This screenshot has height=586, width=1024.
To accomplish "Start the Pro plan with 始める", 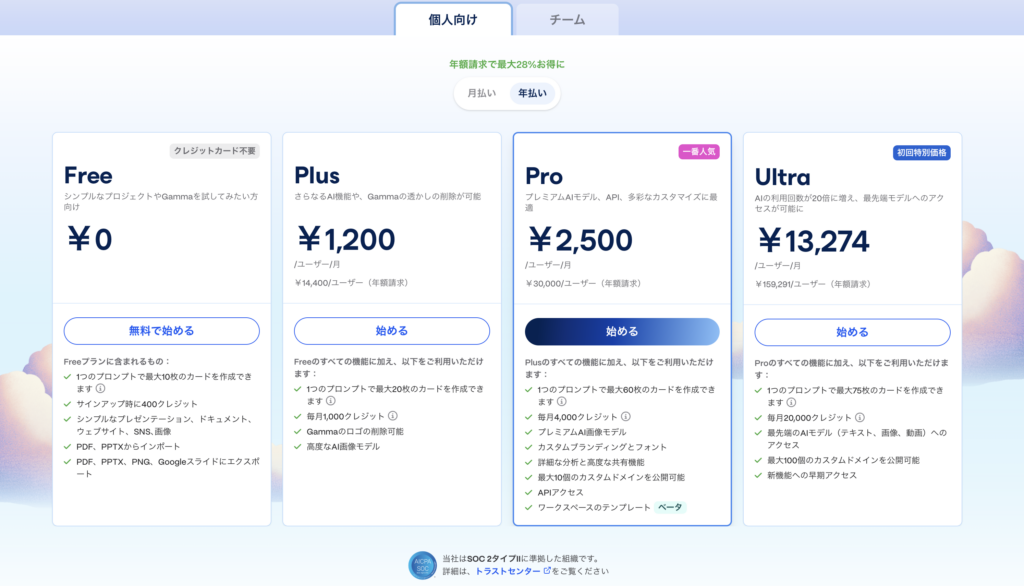I will pos(622,331).
